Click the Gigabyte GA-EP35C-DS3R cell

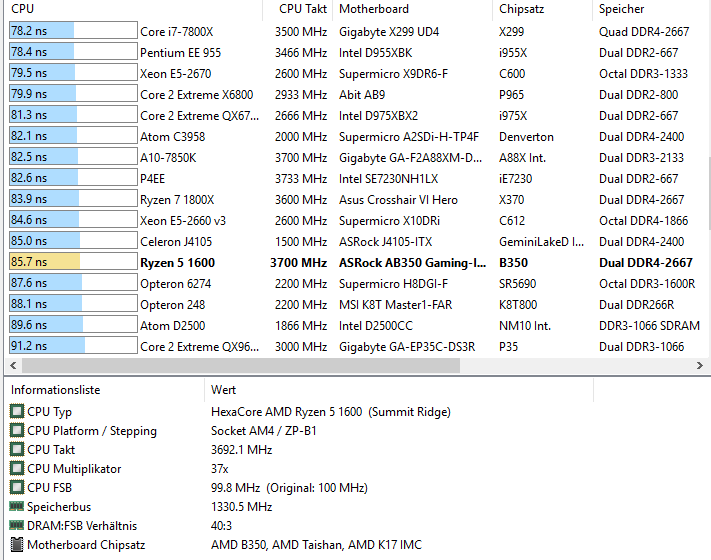click(407, 347)
